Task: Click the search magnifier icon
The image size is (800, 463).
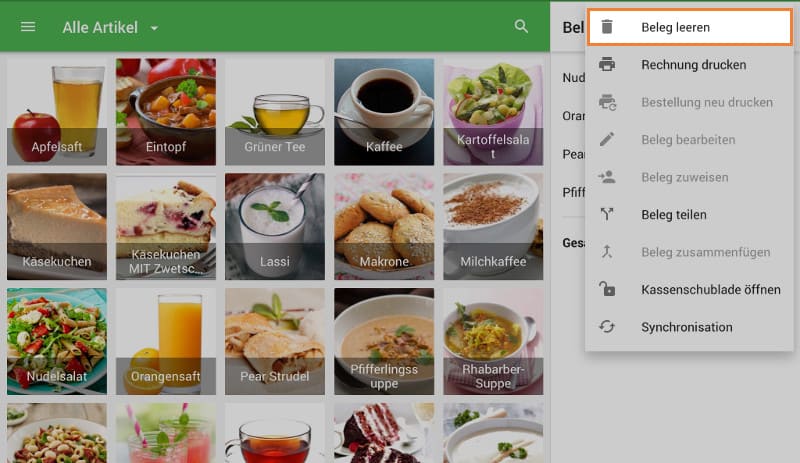Action: (x=521, y=27)
